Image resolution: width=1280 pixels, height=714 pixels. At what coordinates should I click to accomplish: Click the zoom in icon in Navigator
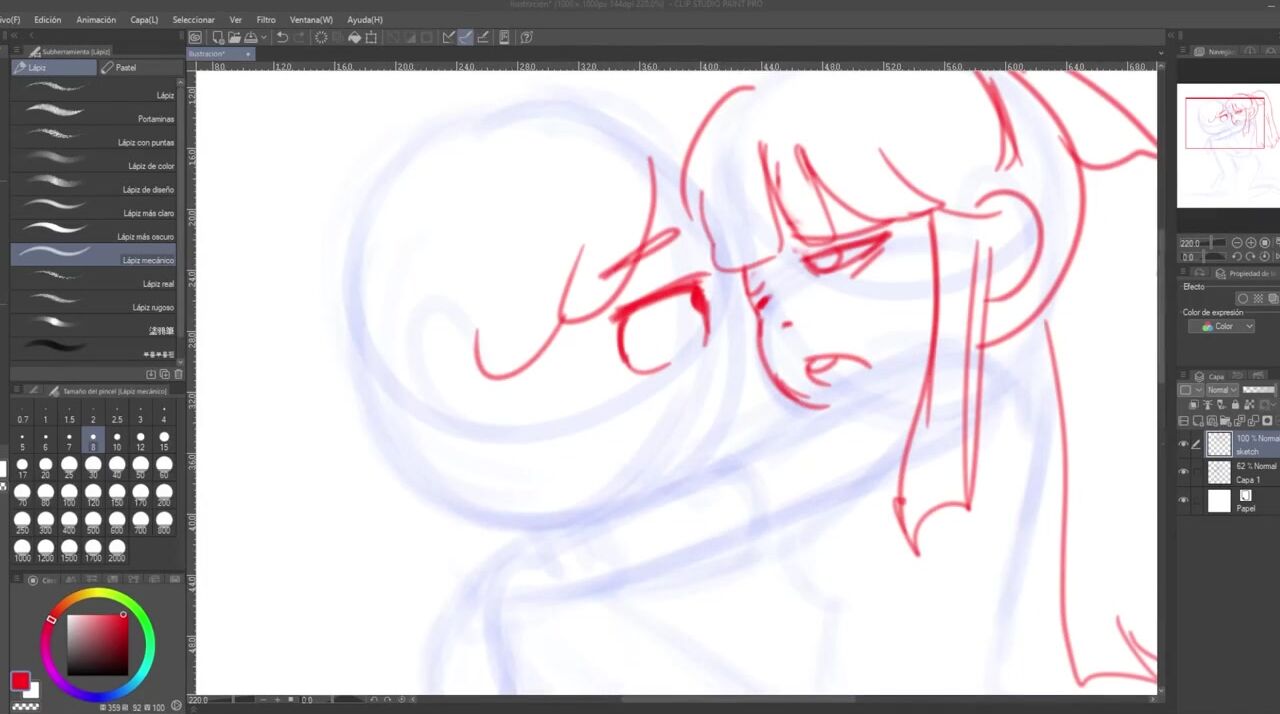[1251, 243]
